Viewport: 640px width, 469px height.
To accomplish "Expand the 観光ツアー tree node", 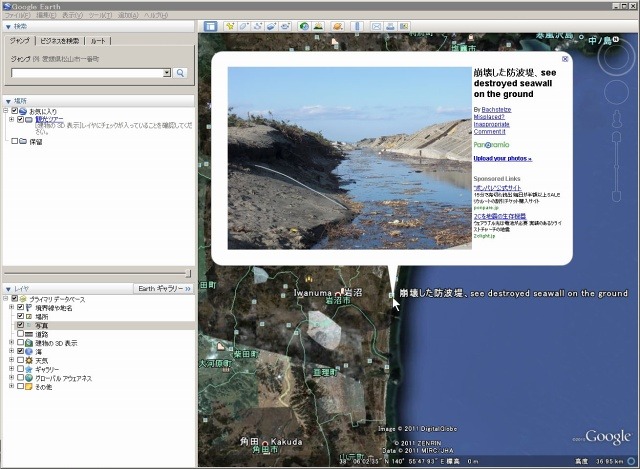I will (12, 119).
